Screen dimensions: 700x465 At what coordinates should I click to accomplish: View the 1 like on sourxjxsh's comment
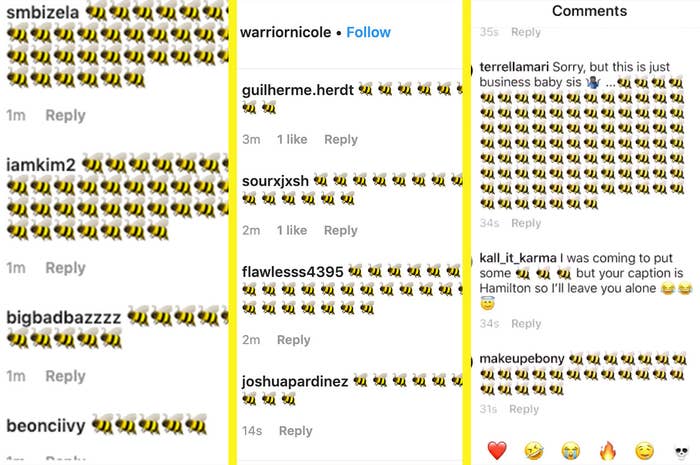(x=292, y=230)
